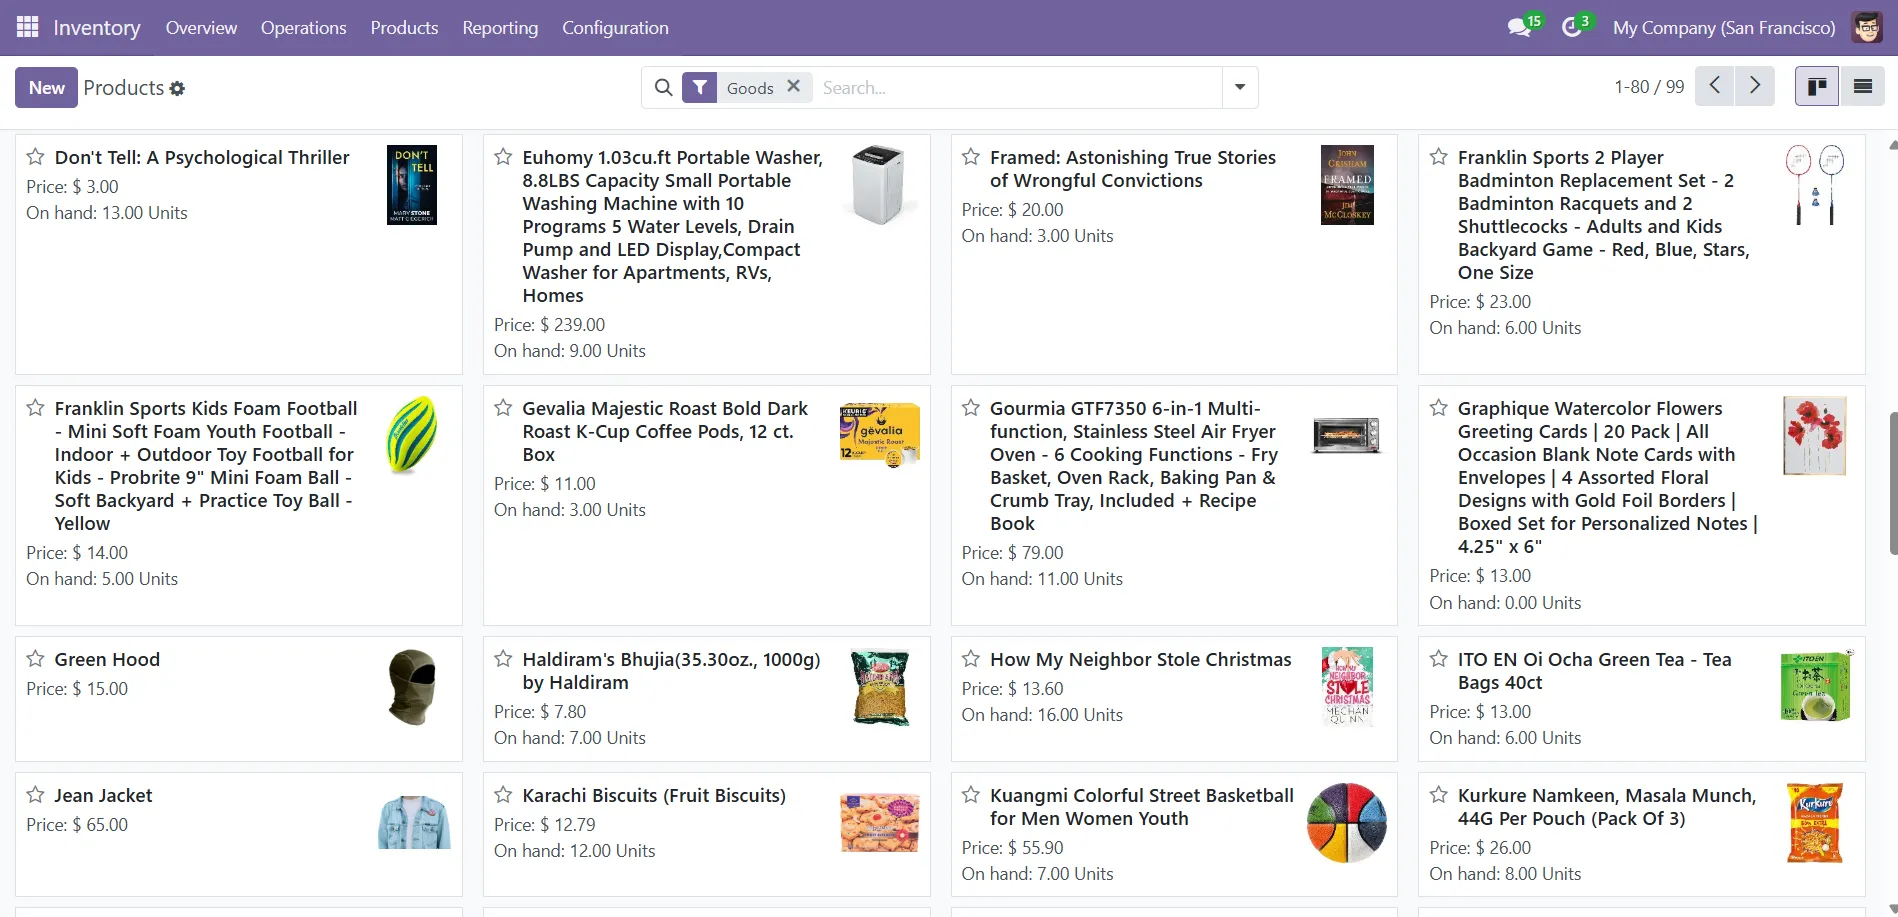Image resolution: width=1898 pixels, height=917 pixels.
Task: Mark Framed: Astonishing True Stories as favorite
Action: point(971,157)
